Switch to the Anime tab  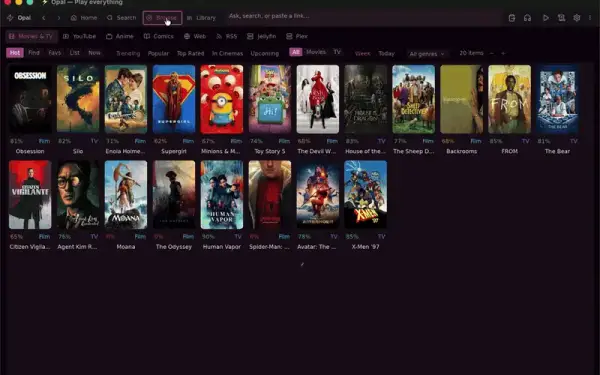(120, 36)
